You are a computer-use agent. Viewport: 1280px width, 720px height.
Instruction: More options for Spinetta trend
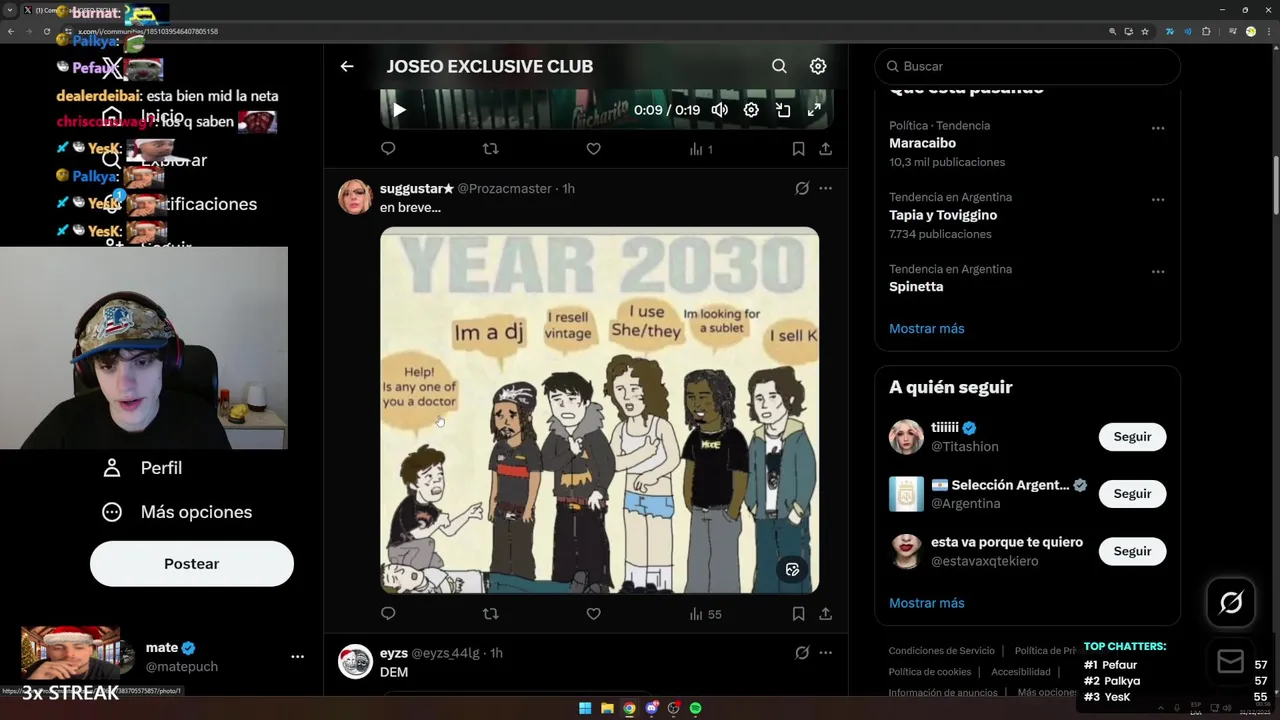1158,272
